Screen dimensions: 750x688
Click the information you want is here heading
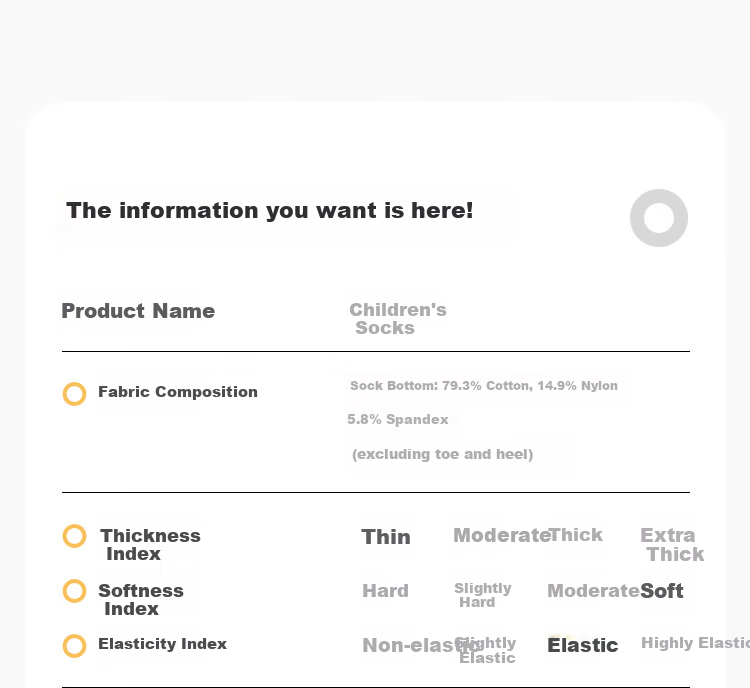[270, 211]
